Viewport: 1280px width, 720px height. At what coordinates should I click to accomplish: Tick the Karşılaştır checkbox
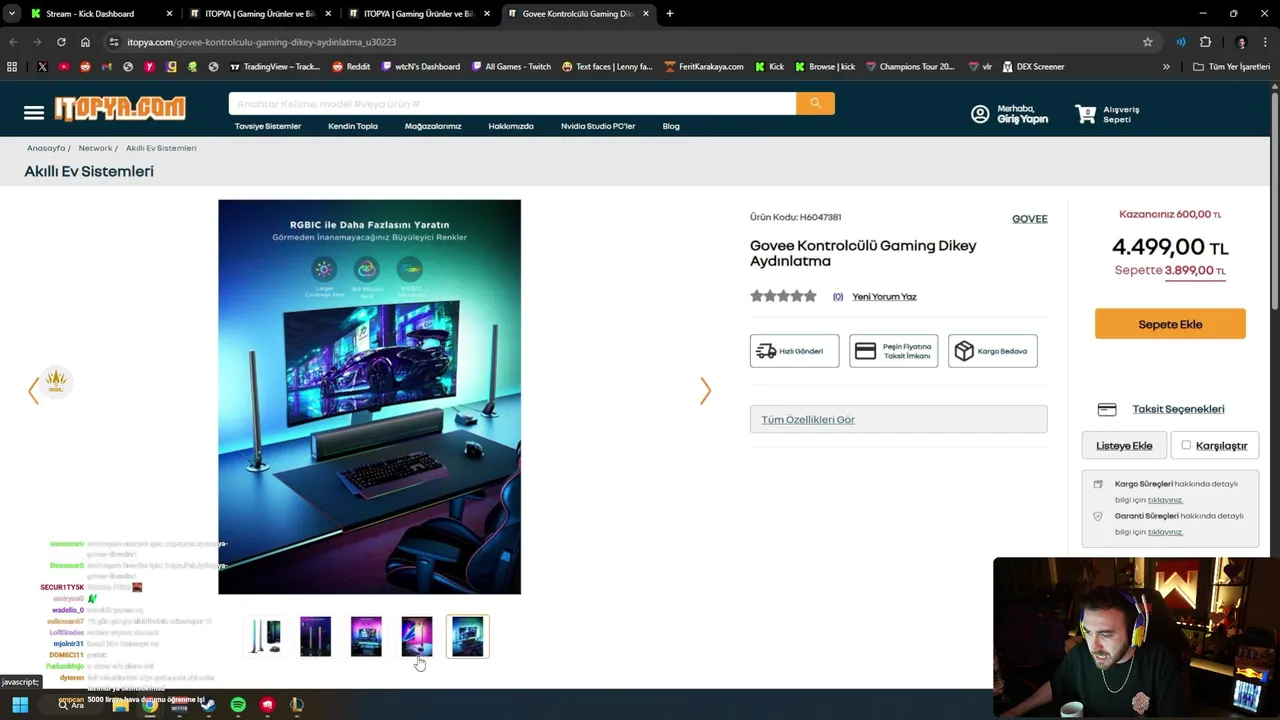[x=1186, y=445]
